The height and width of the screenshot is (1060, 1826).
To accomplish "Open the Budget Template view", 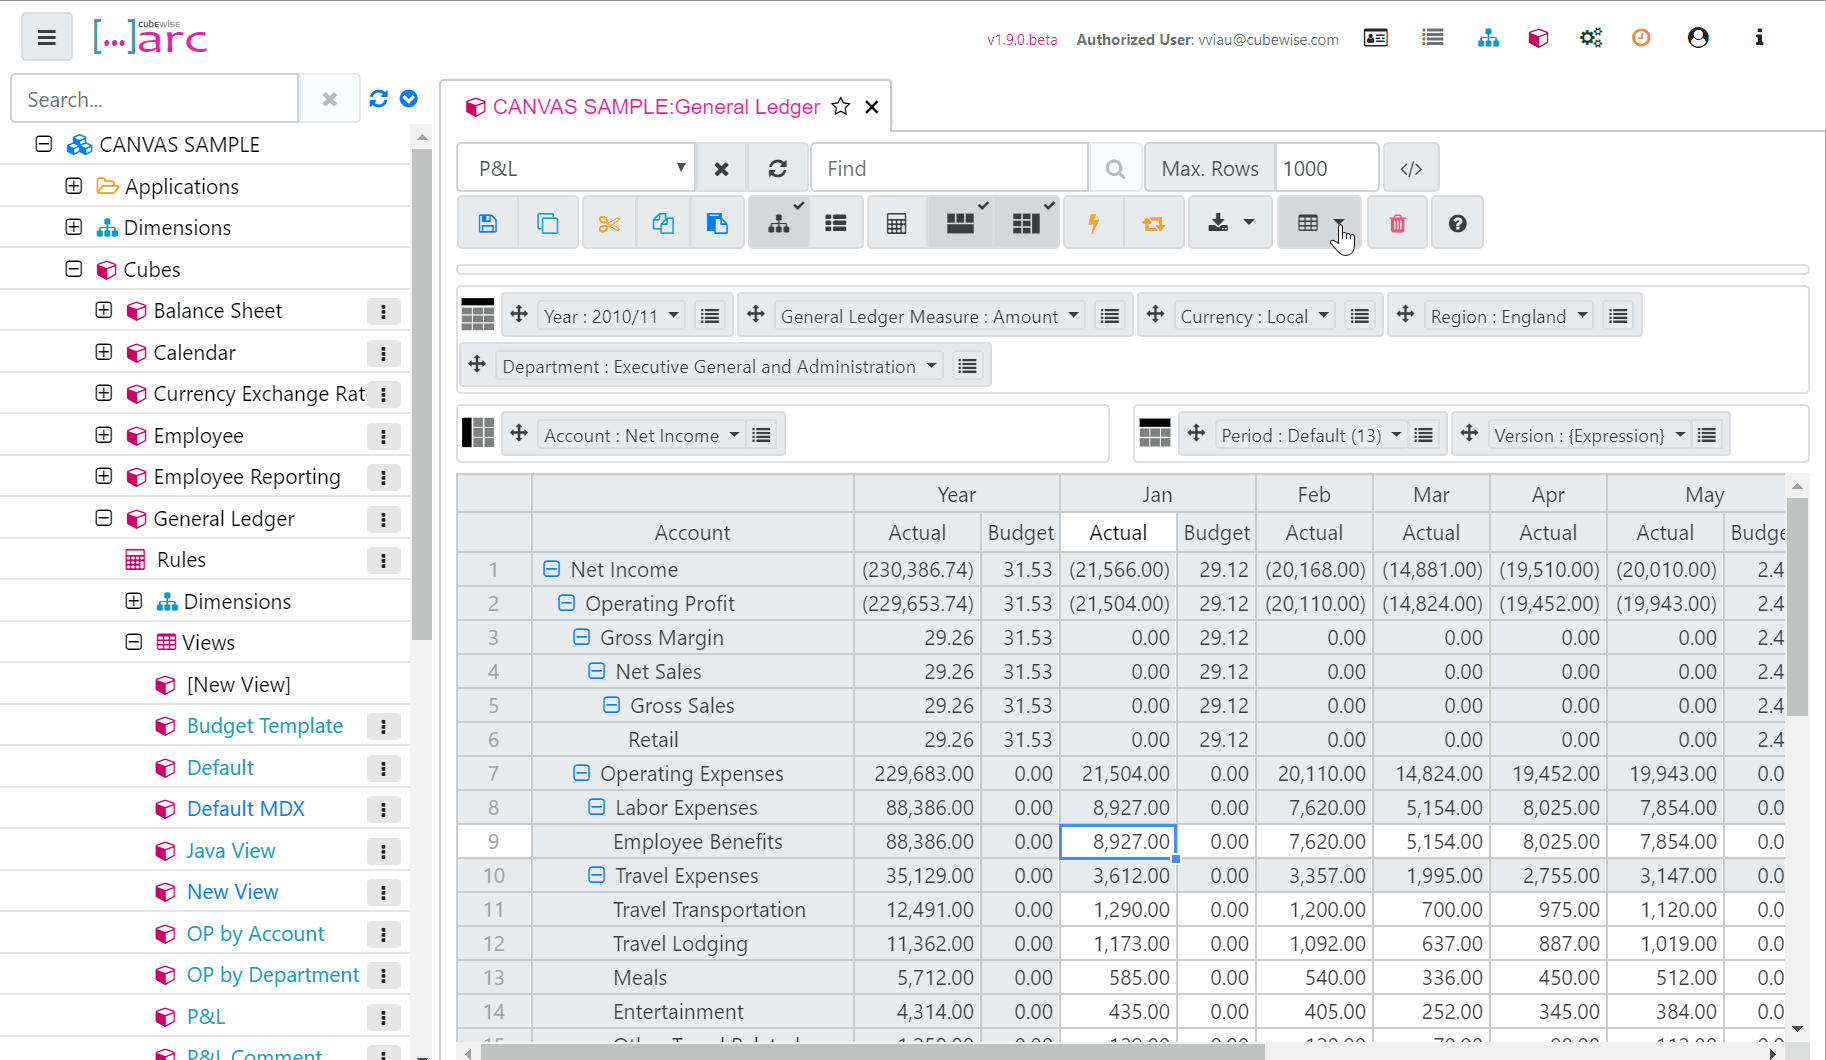I will tap(264, 726).
